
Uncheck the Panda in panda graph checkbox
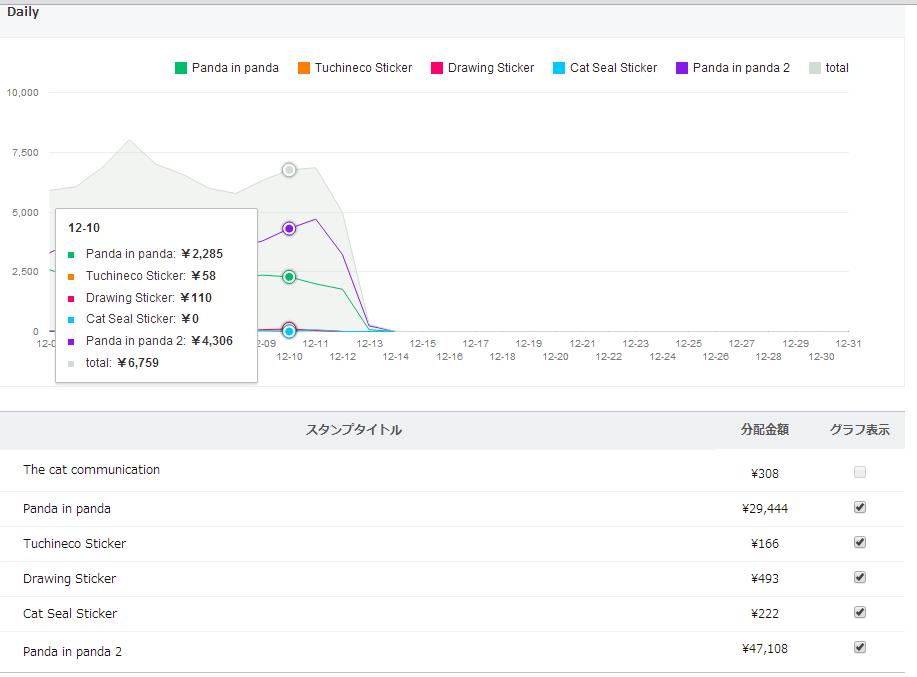860,507
